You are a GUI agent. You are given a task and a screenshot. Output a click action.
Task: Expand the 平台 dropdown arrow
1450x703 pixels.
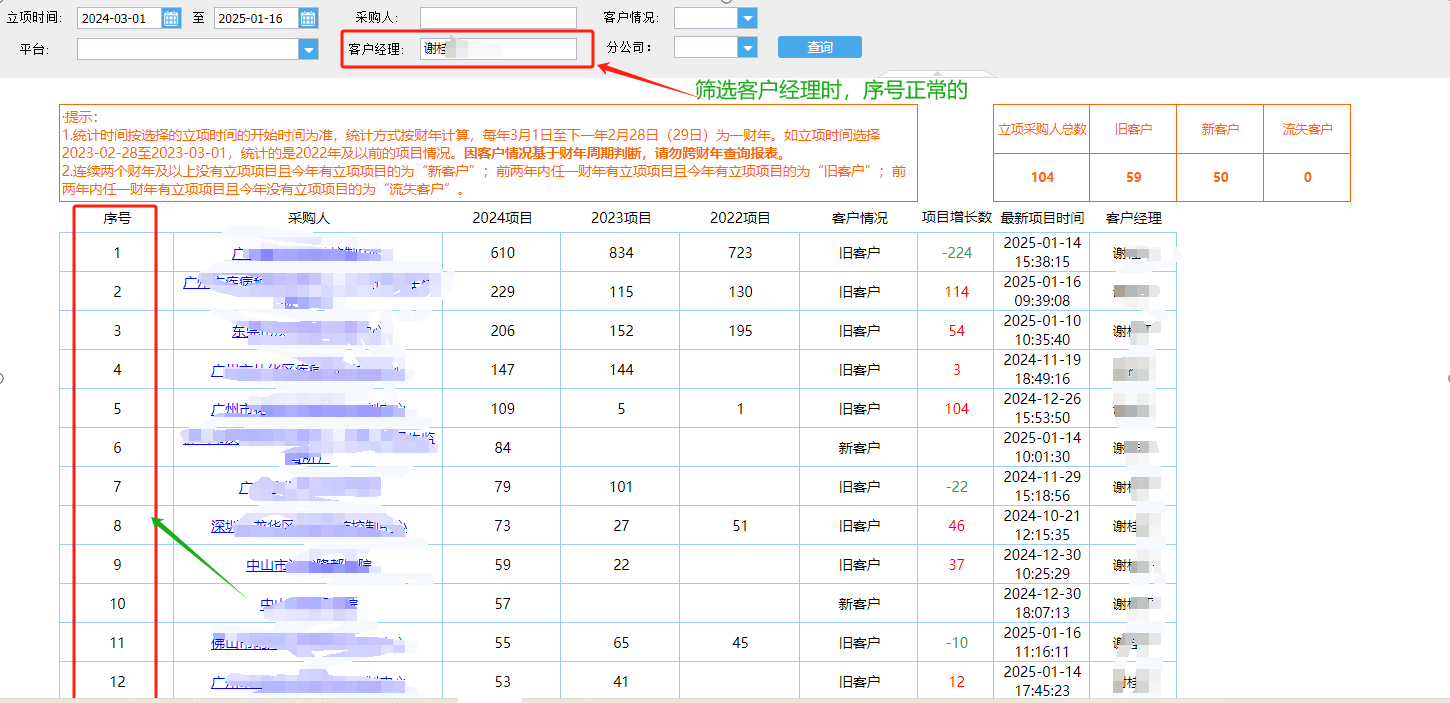308,48
